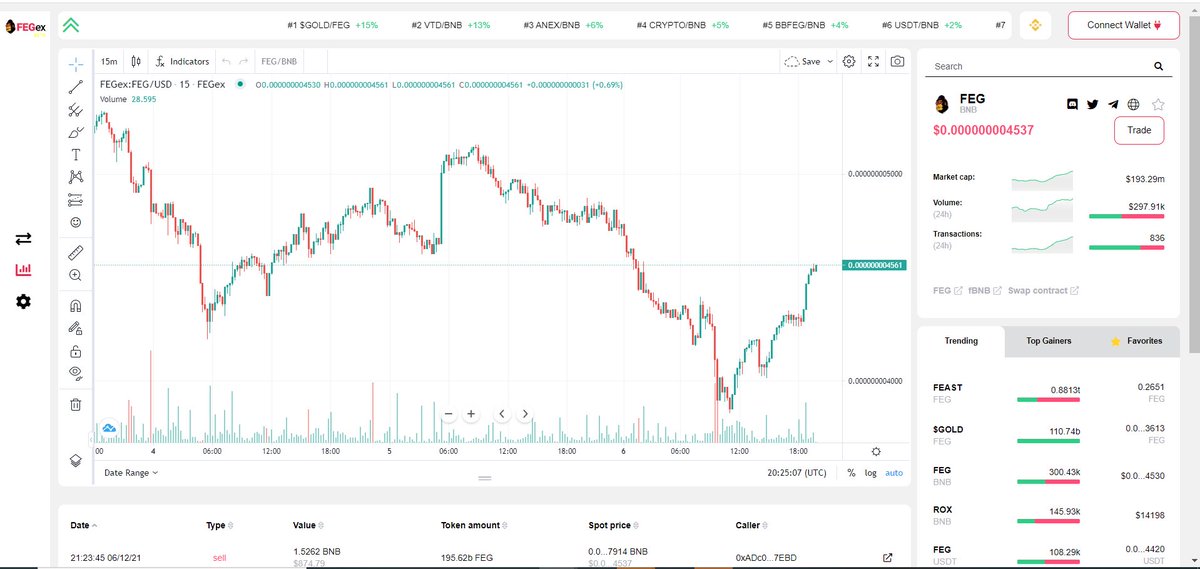Zoom out the chart with minus button
The image size is (1200, 569).
pos(448,413)
